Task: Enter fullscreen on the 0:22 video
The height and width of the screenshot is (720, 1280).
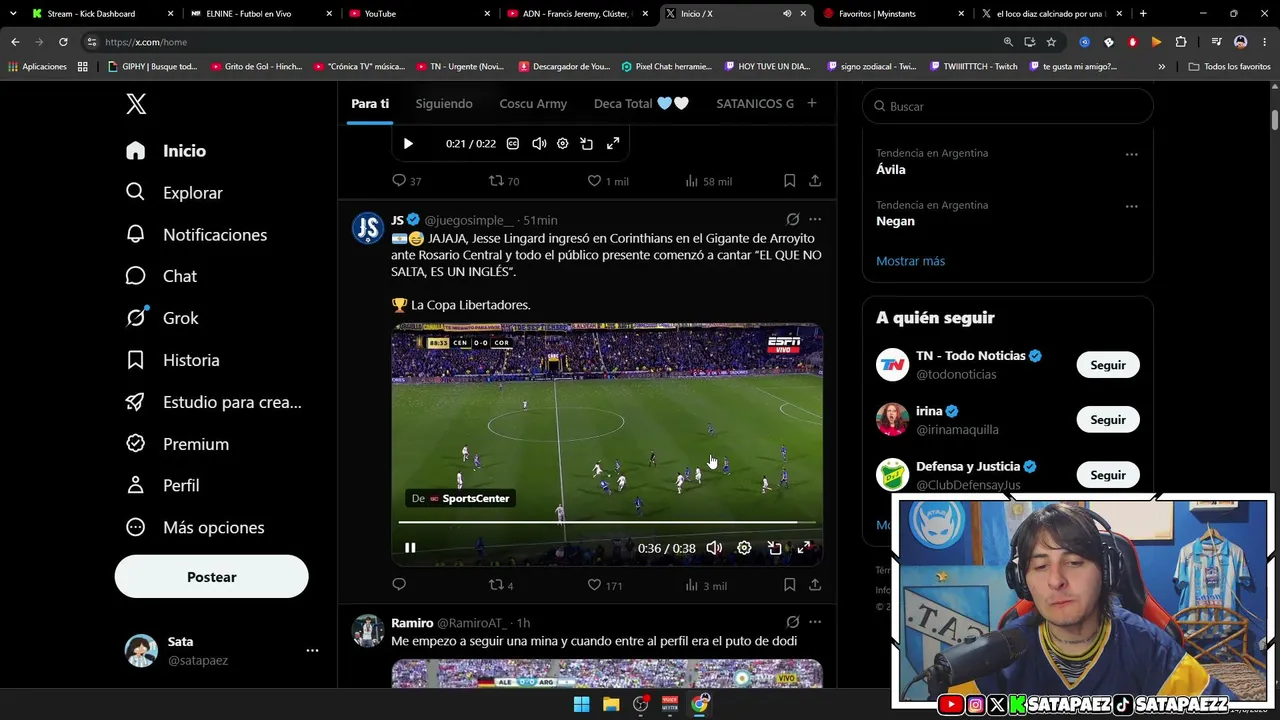Action: point(613,144)
